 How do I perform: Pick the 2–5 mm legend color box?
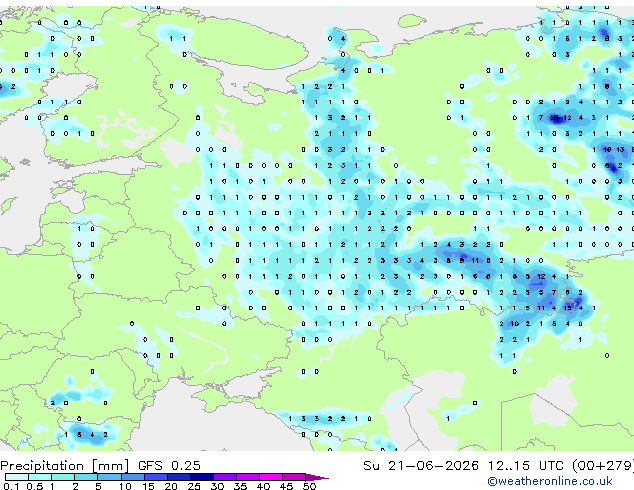(x=86, y=477)
